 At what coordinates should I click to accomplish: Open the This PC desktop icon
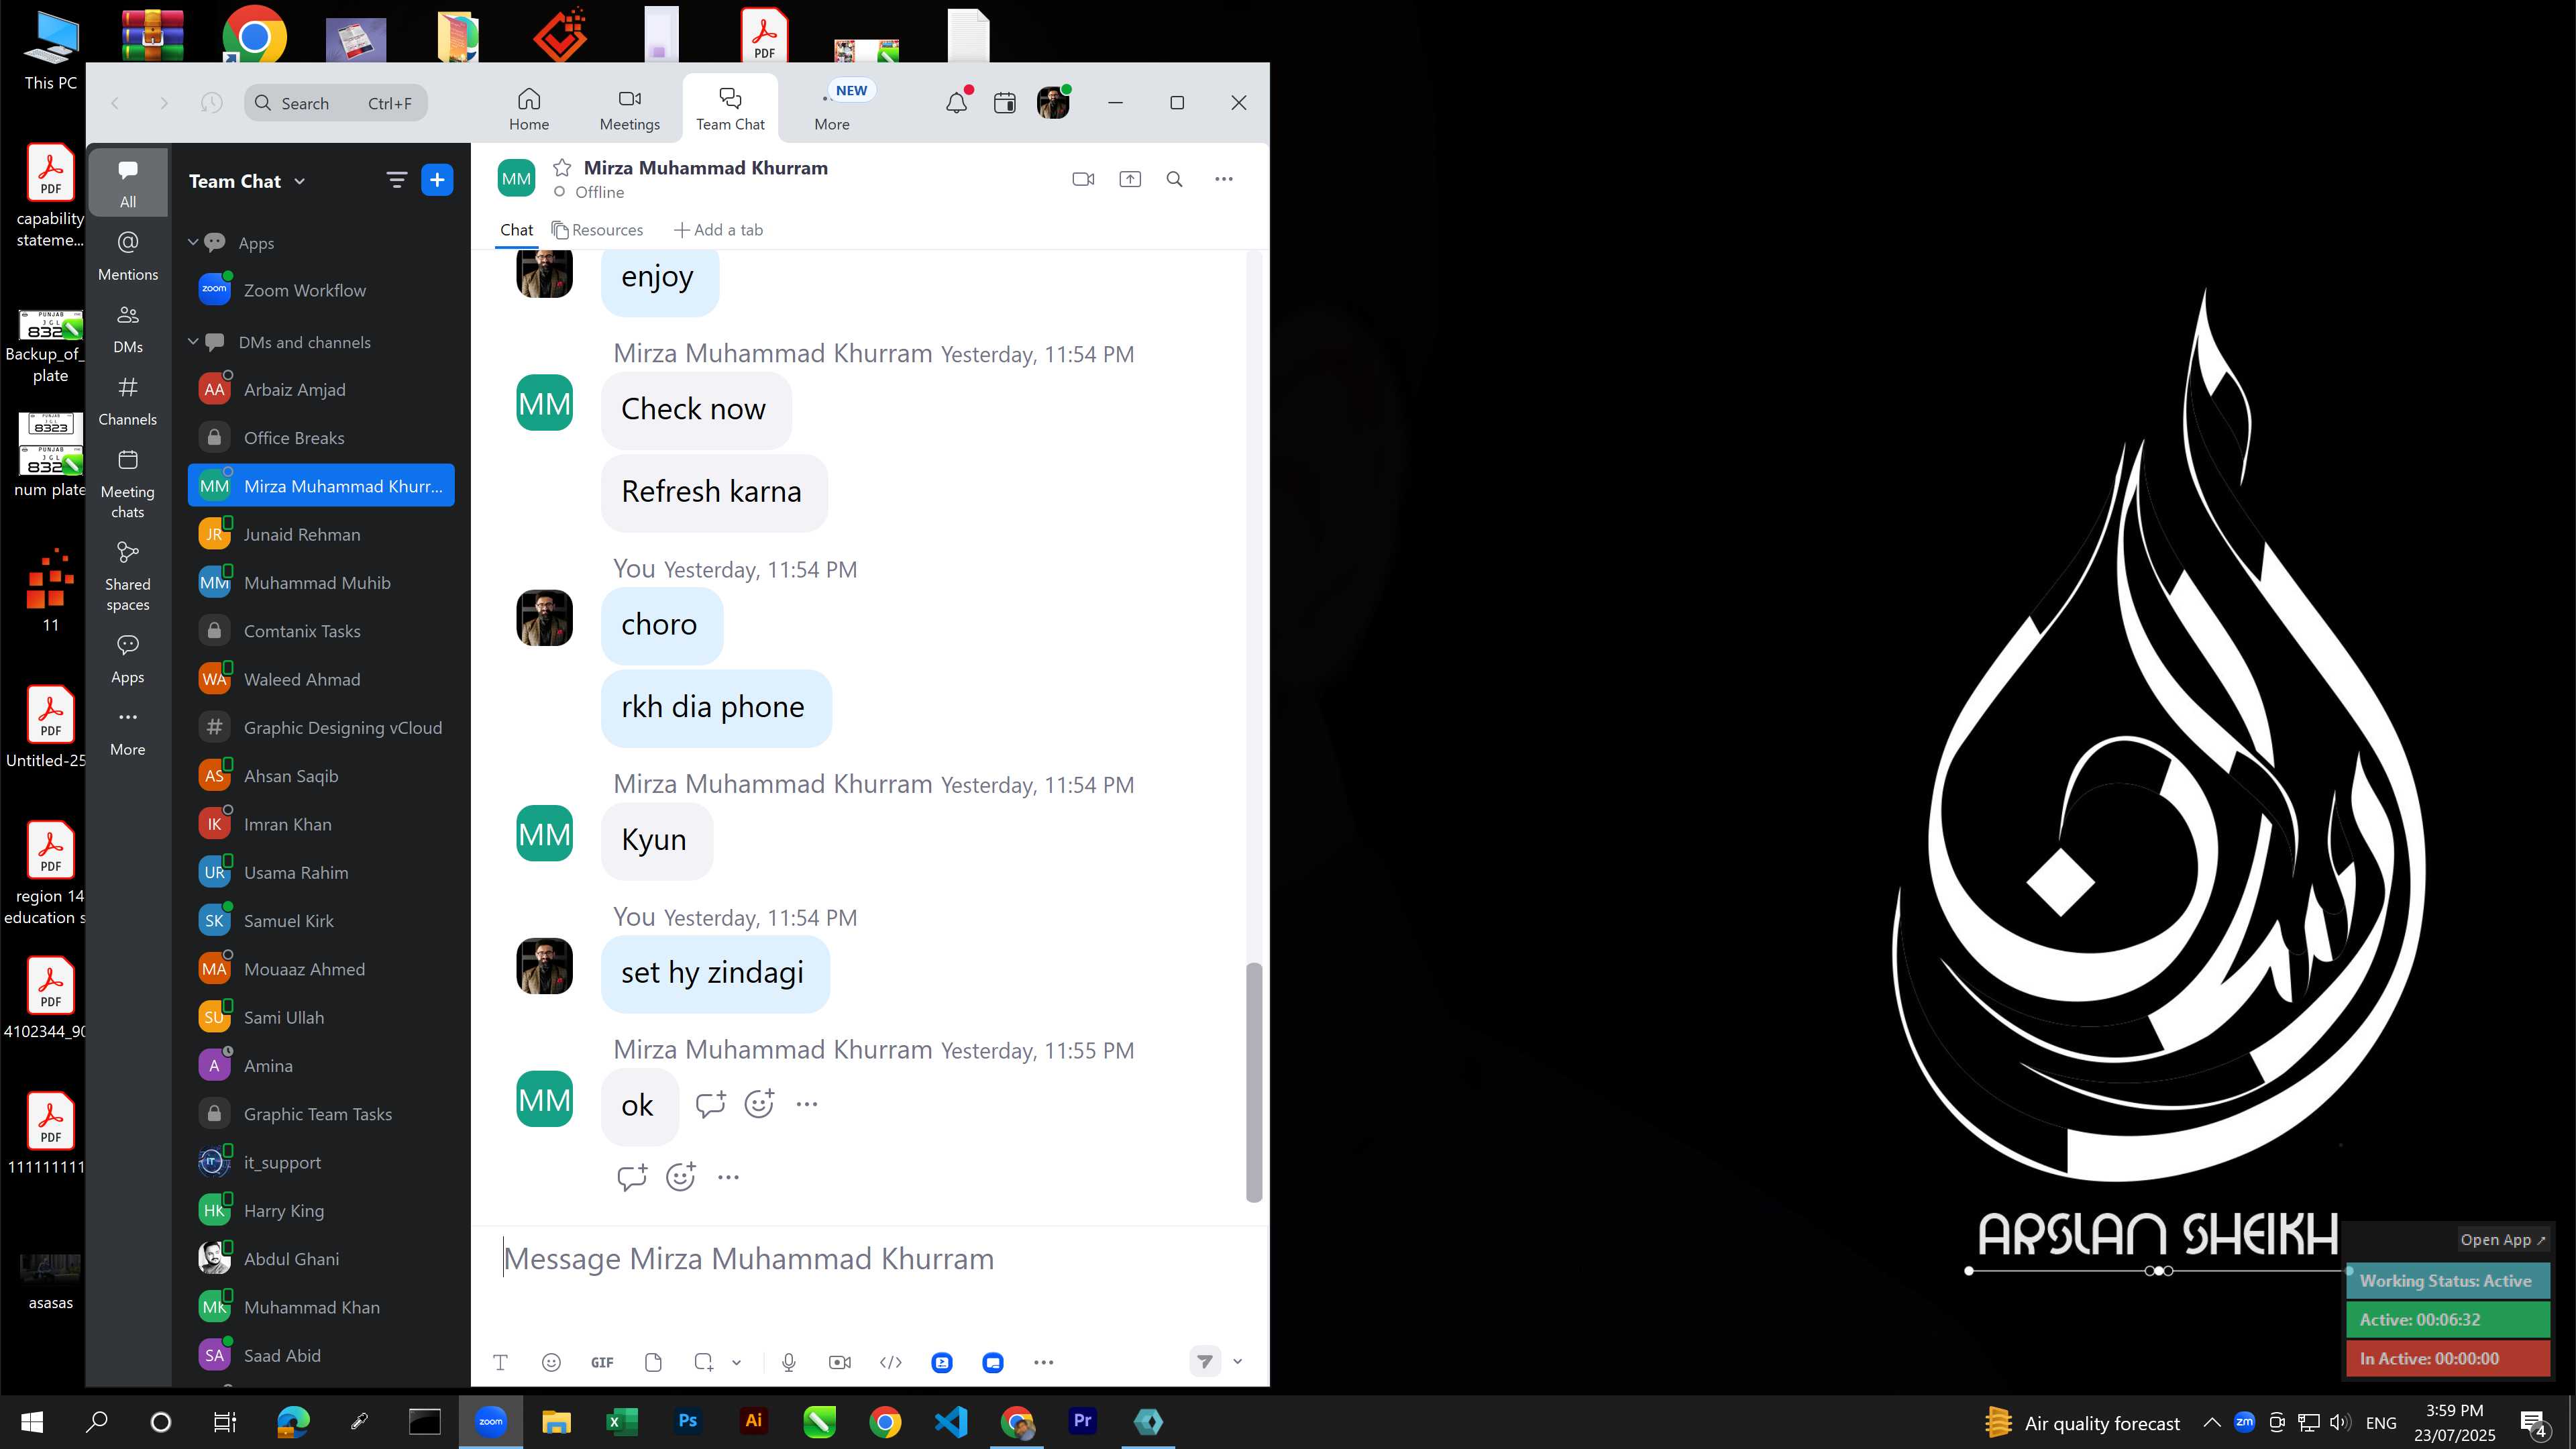coord(50,50)
